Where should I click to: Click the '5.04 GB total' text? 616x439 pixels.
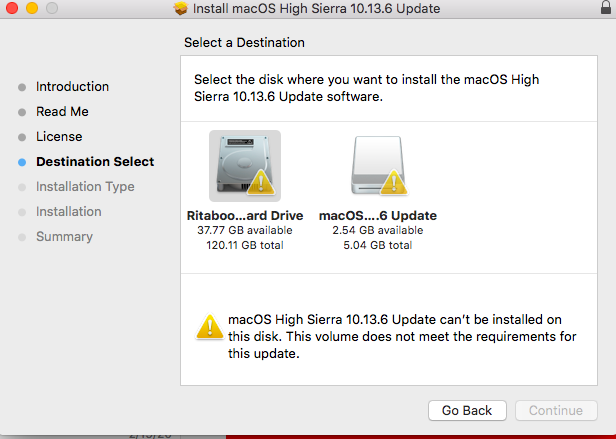pos(378,245)
